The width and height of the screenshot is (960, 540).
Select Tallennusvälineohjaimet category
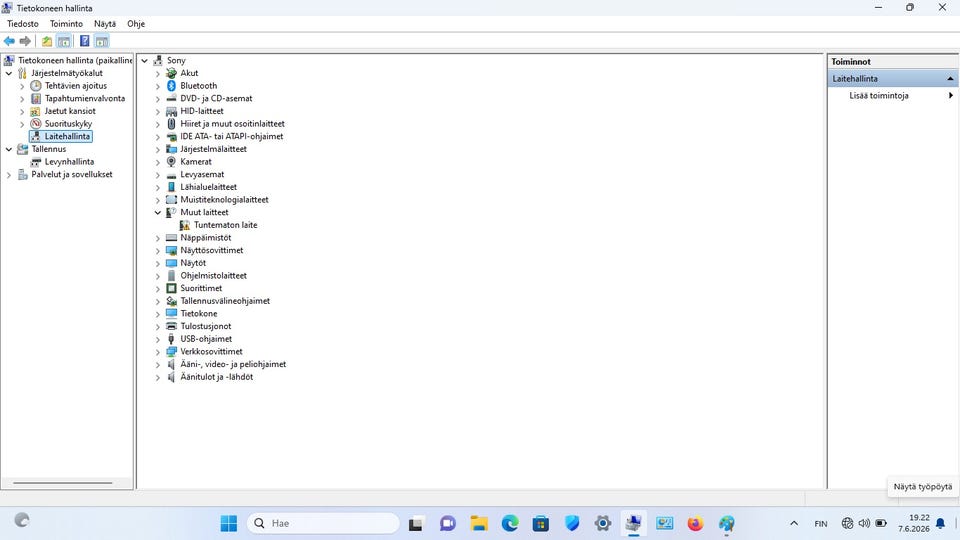point(225,301)
